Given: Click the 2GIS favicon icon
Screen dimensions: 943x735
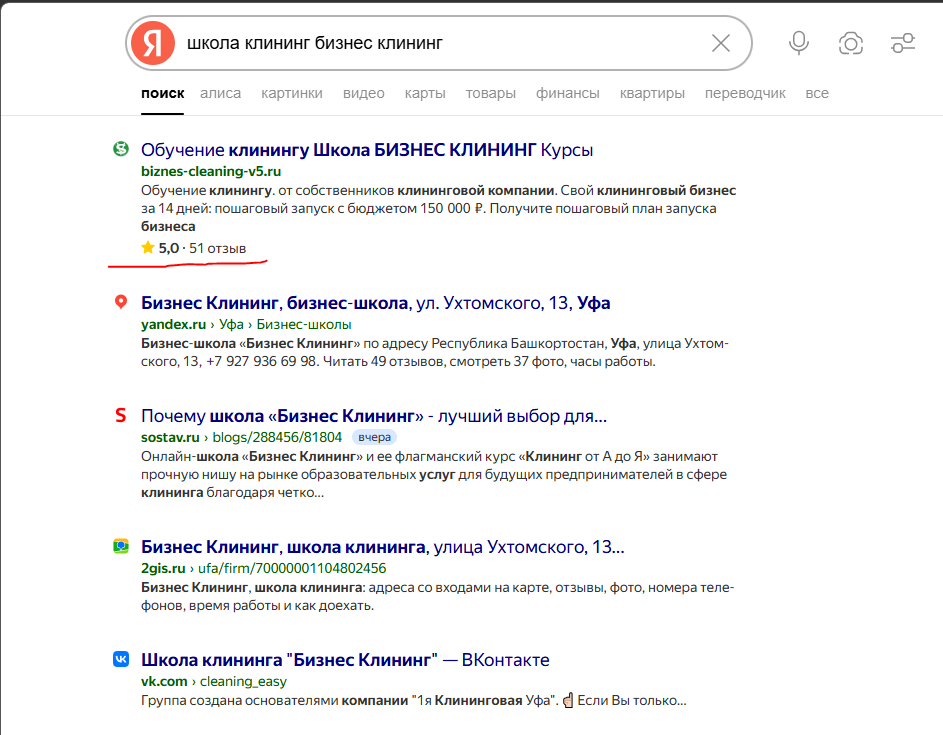Looking at the screenshot, I should (121, 547).
